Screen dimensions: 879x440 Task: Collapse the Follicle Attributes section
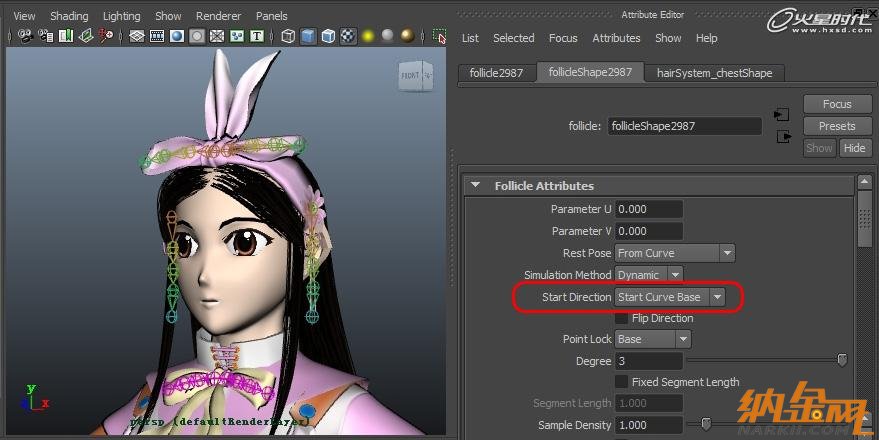[475, 185]
